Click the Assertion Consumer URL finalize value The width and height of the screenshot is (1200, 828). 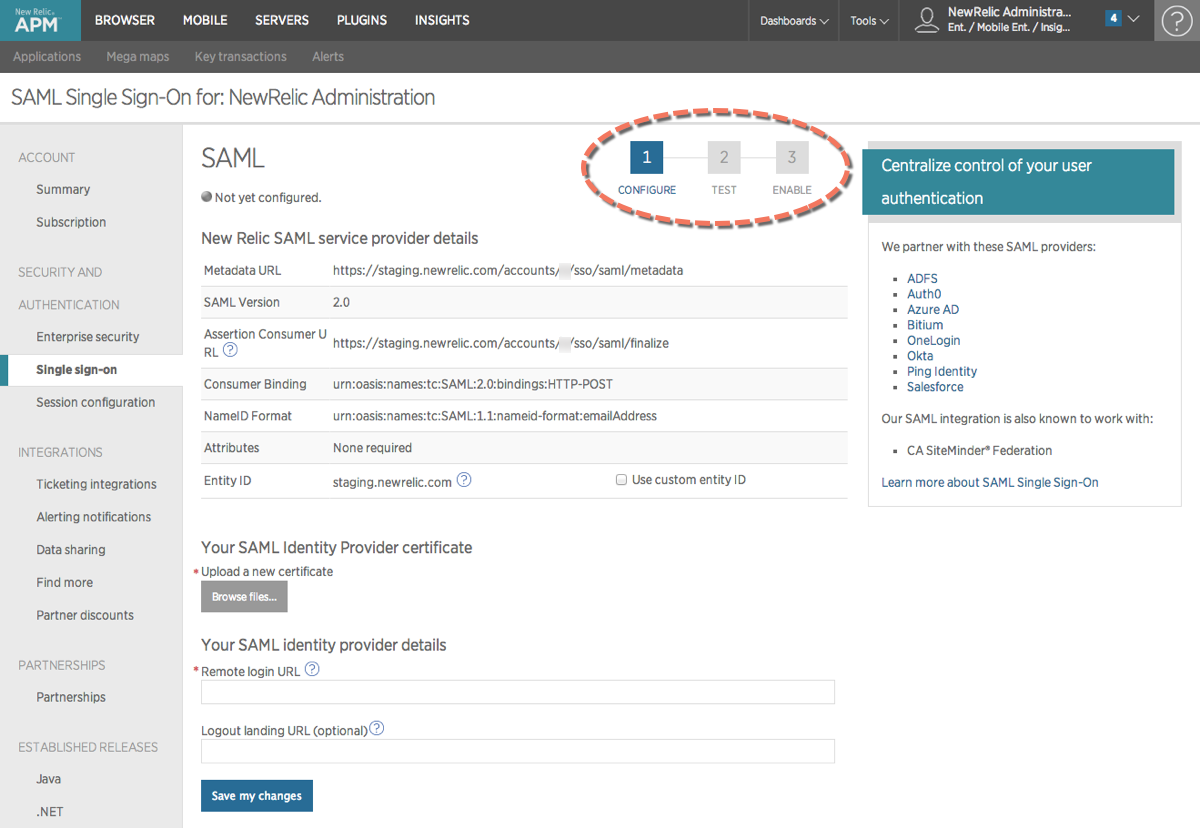coord(501,343)
